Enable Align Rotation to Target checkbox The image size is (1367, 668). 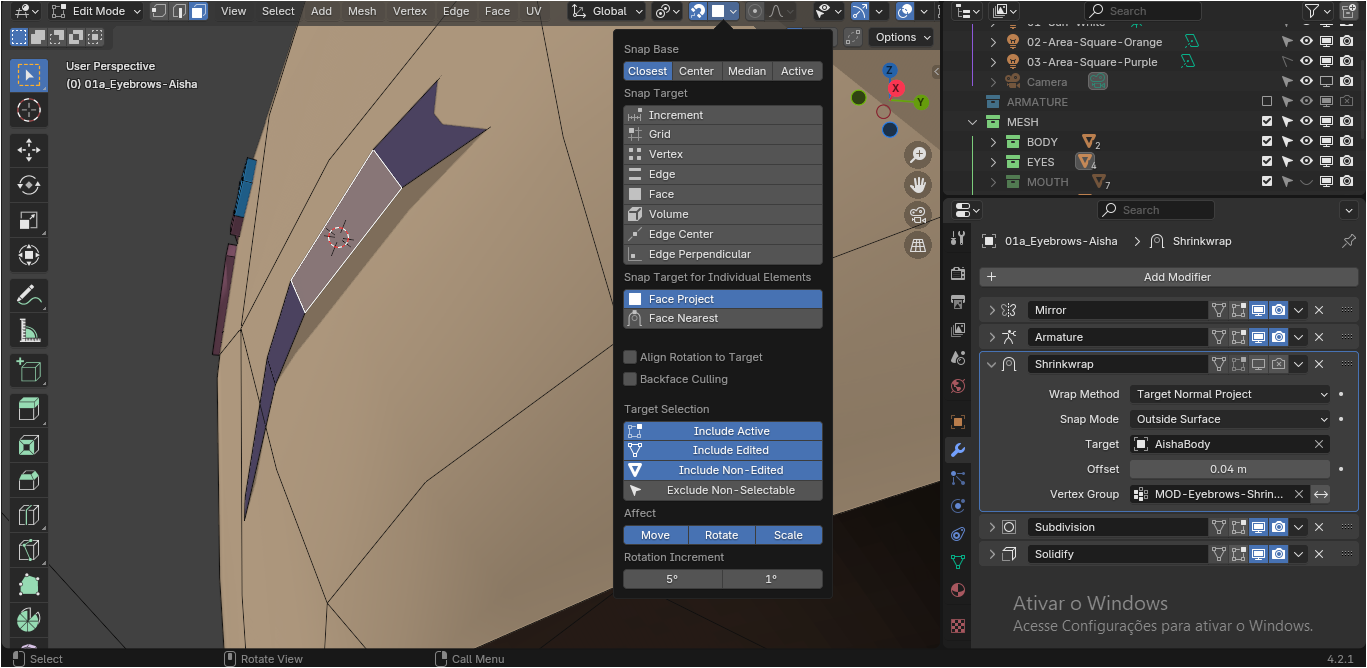coord(630,357)
